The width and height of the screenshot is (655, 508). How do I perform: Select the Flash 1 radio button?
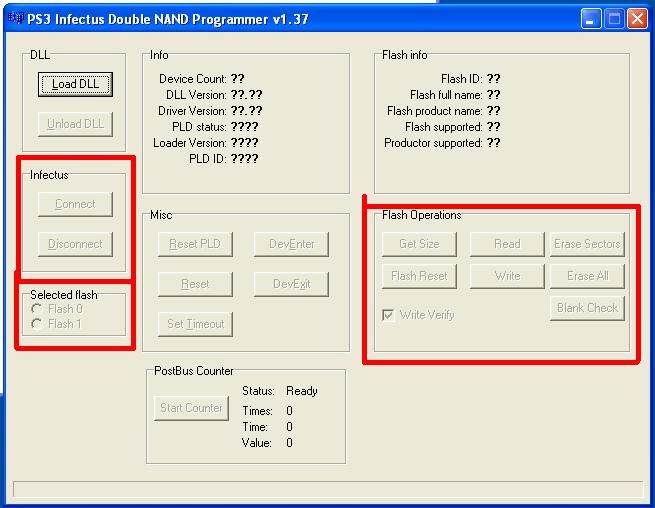56,324
